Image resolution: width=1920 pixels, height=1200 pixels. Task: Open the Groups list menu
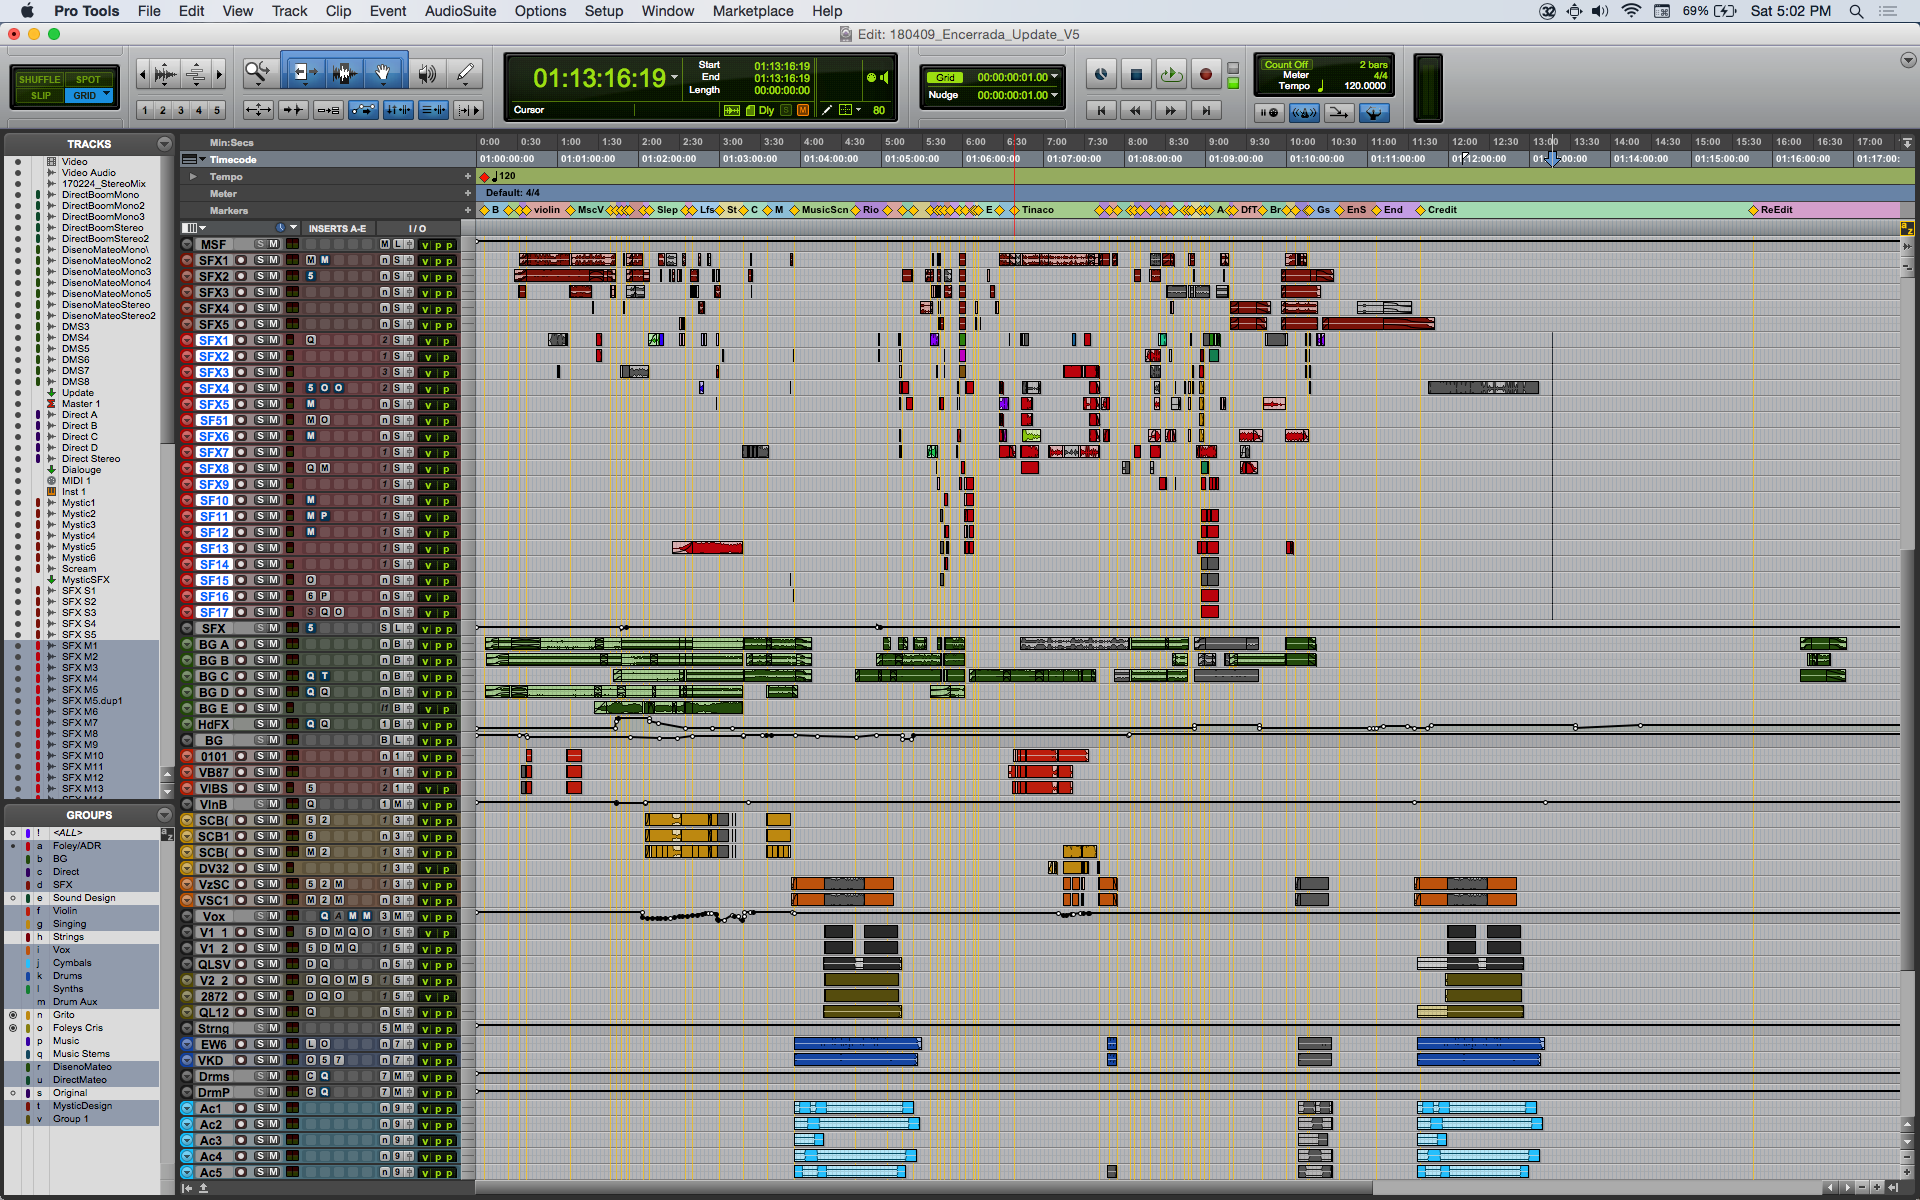[x=164, y=815]
